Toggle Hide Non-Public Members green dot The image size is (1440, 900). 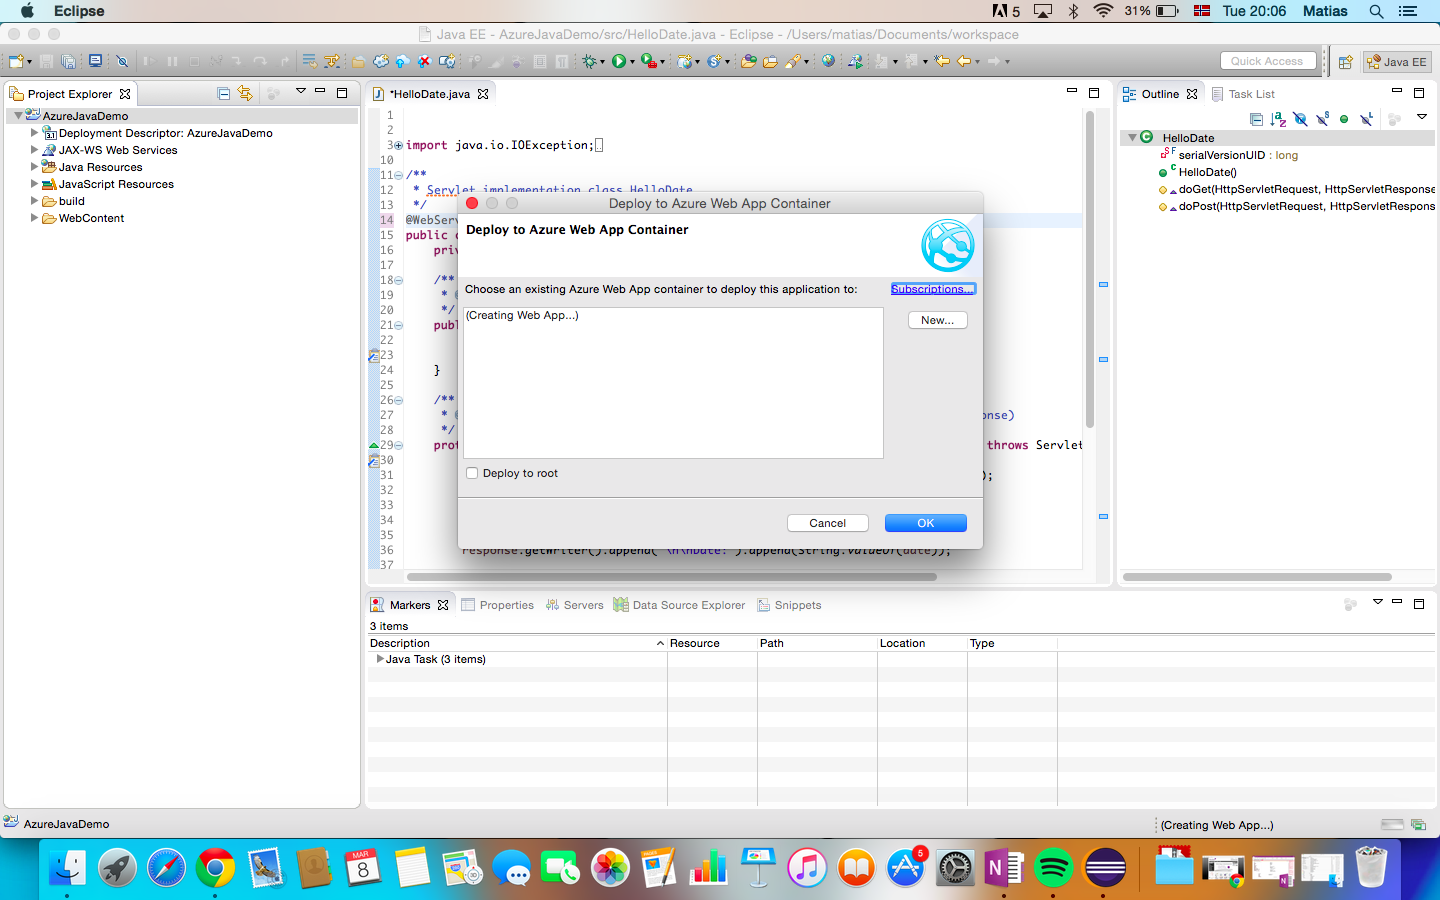1344,119
